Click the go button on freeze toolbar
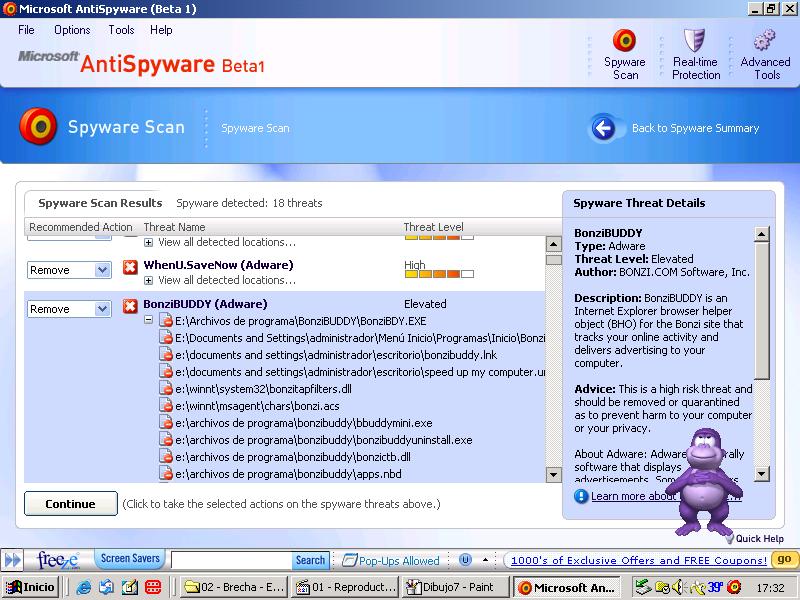800x600 pixels. (x=784, y=559)
